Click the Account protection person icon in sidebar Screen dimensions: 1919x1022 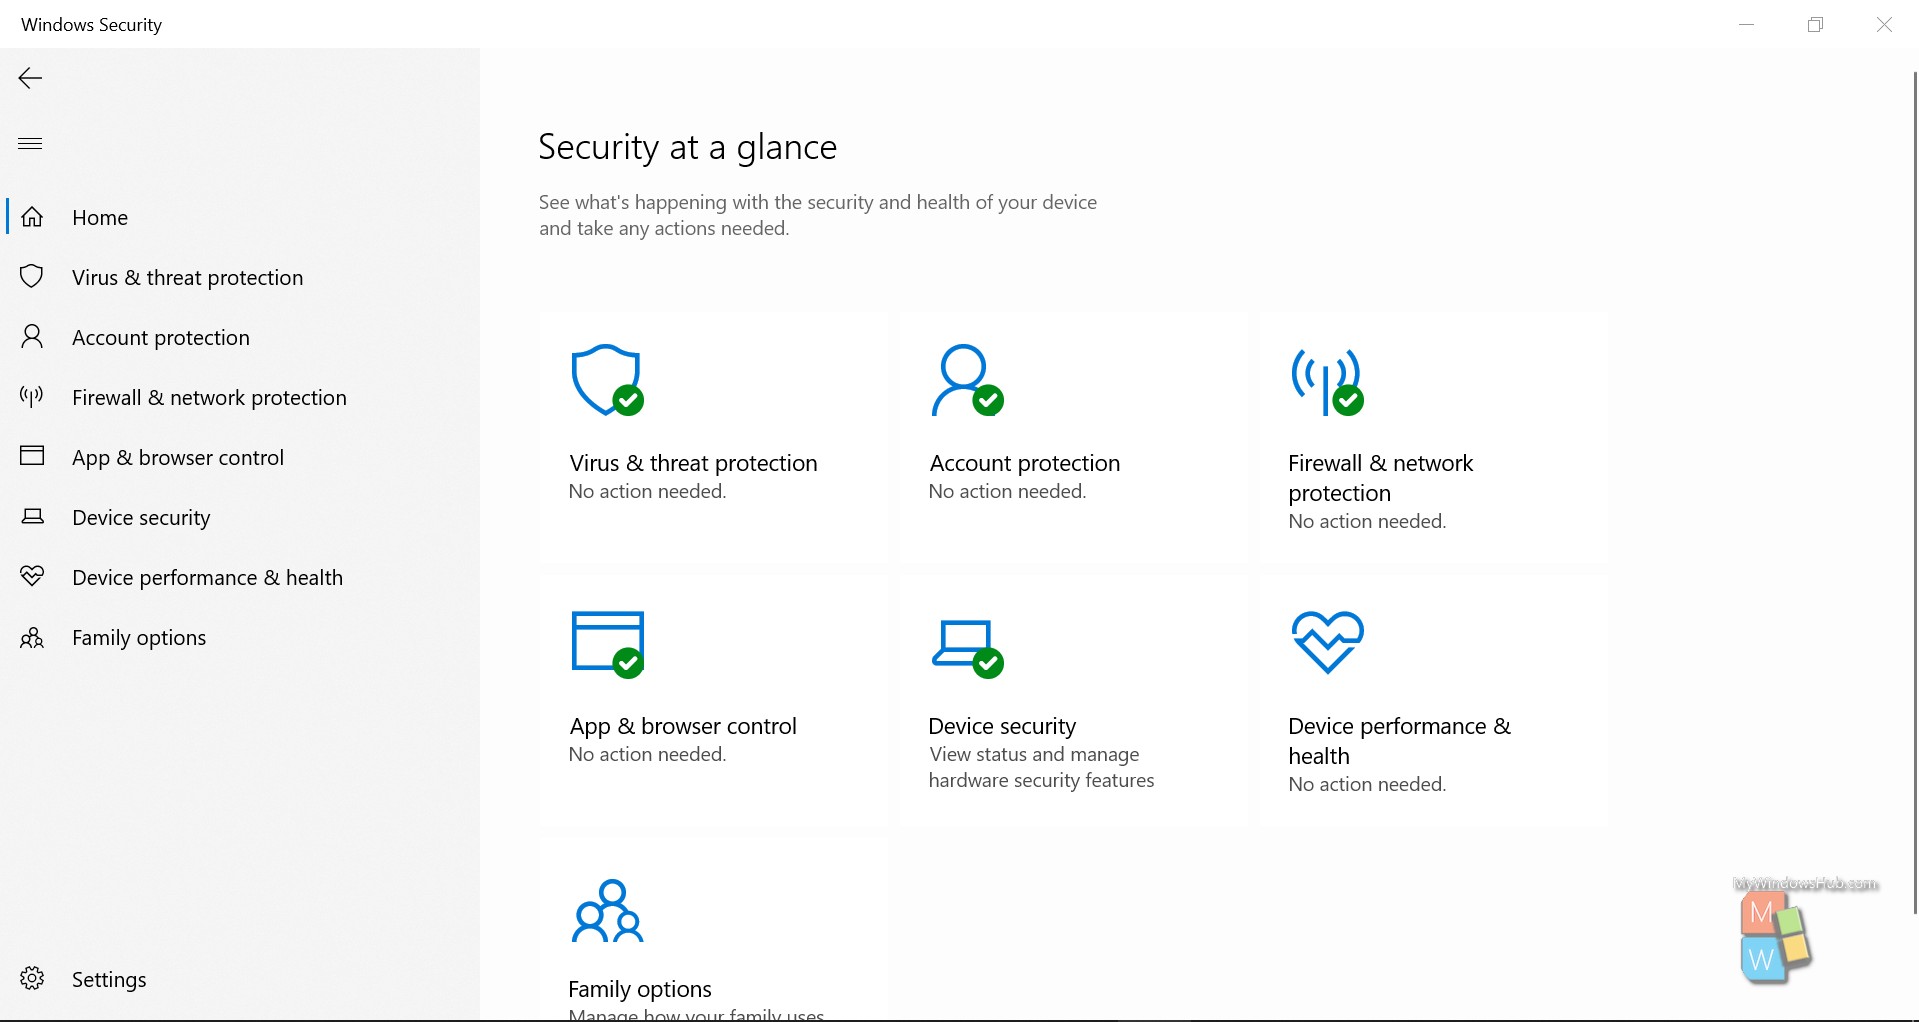pyautogui.click(x=32, y=336)
